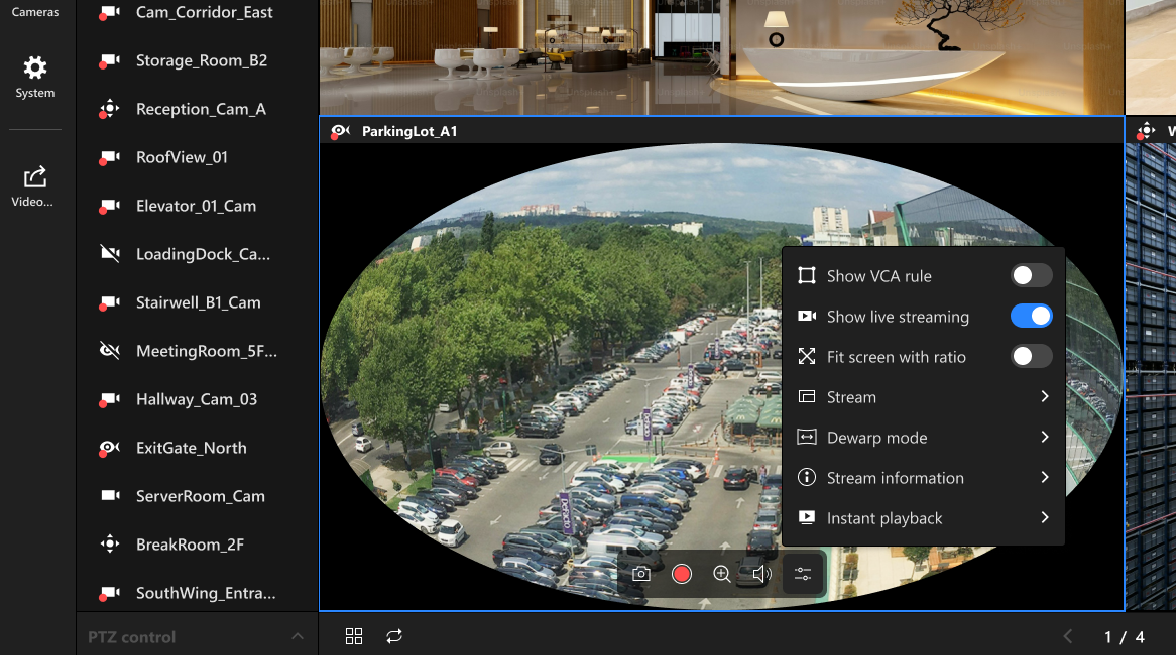Open System settings gear
The width and height of the screenshot is (1176, 655).
click(35, 77)
